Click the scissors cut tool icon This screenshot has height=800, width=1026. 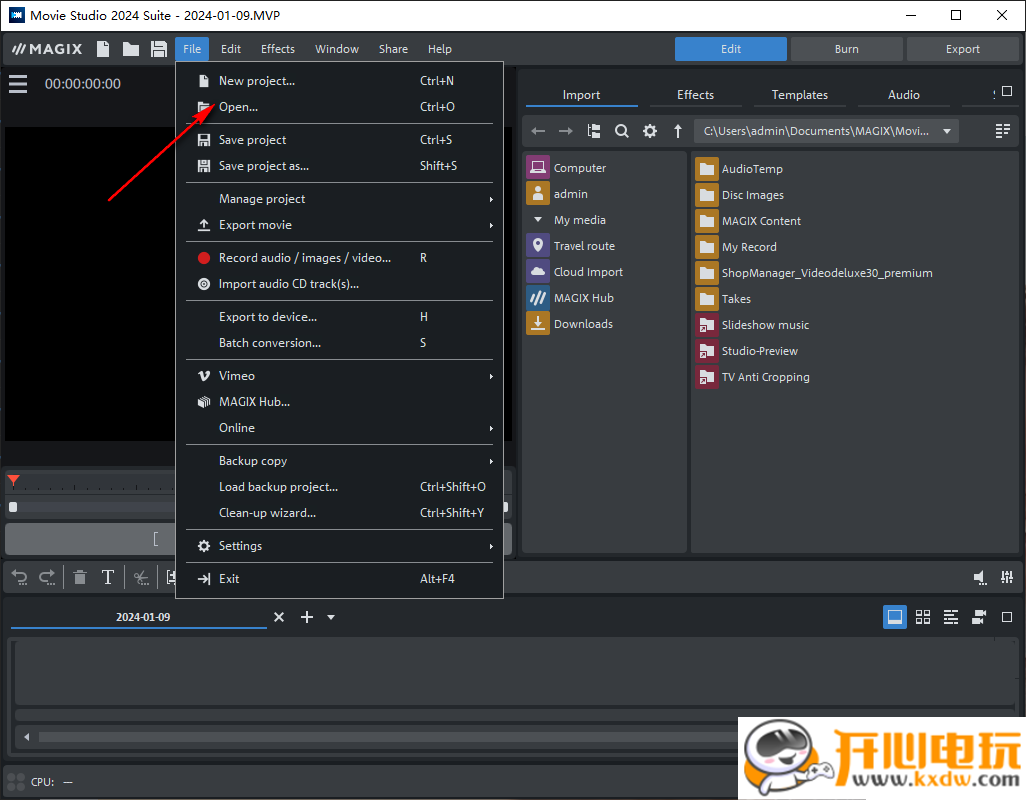(141, 577)
